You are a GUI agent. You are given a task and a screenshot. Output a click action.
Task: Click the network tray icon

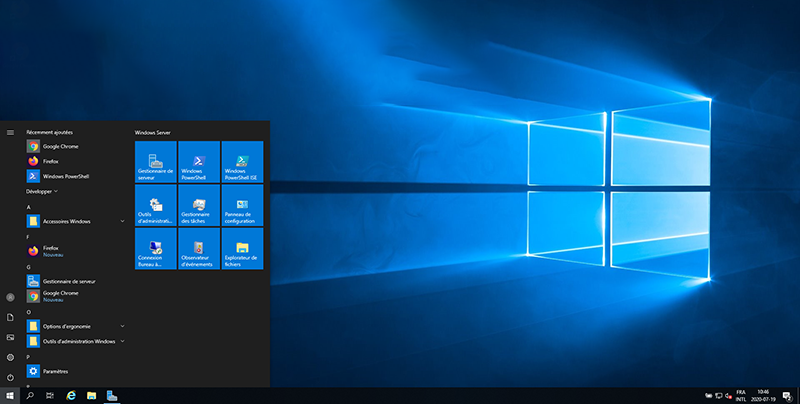click(x=718, y=396)
